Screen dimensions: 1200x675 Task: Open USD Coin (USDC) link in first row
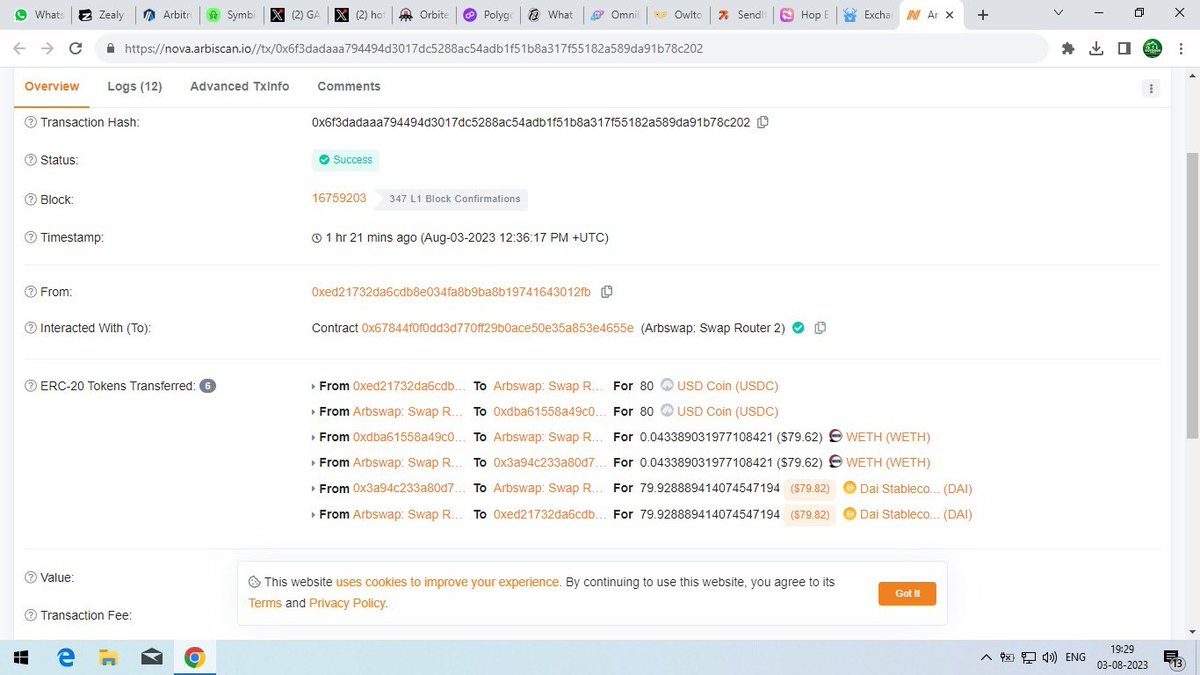[727, 385]
